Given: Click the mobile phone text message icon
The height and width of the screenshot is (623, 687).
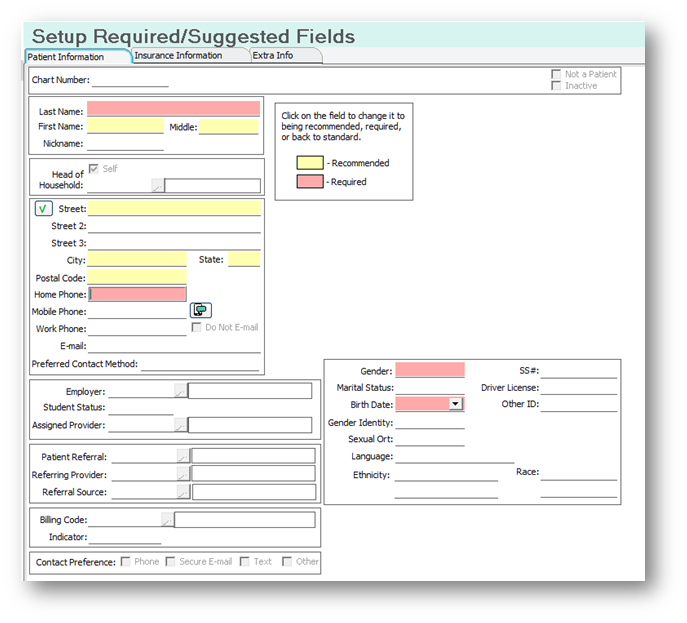Looking at the screenshot, I should point(201,310).
